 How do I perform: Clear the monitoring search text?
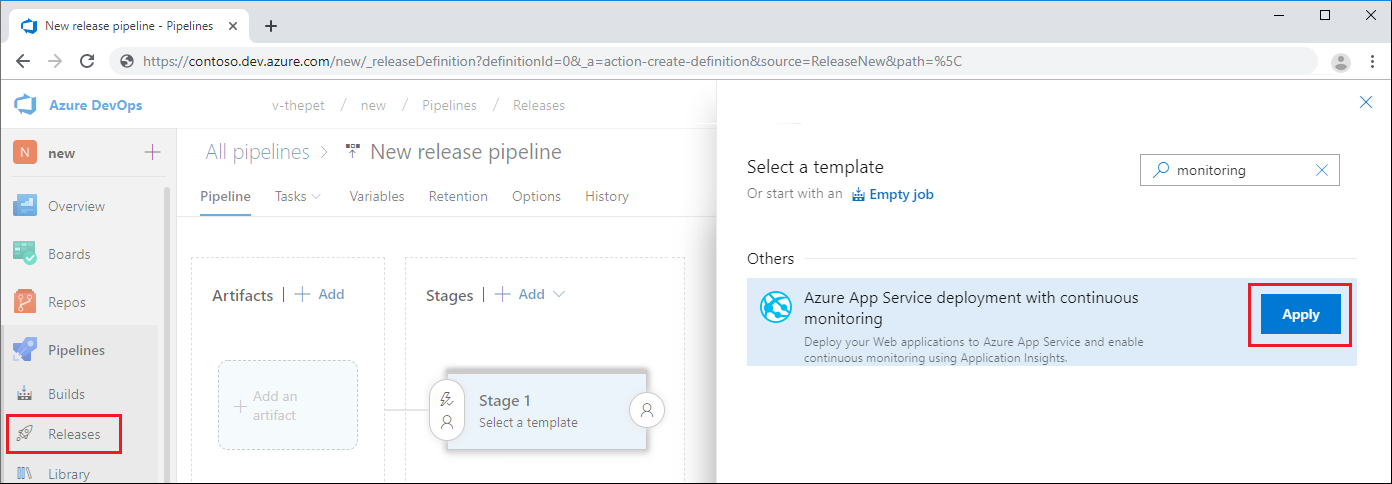click(1321, 170)
